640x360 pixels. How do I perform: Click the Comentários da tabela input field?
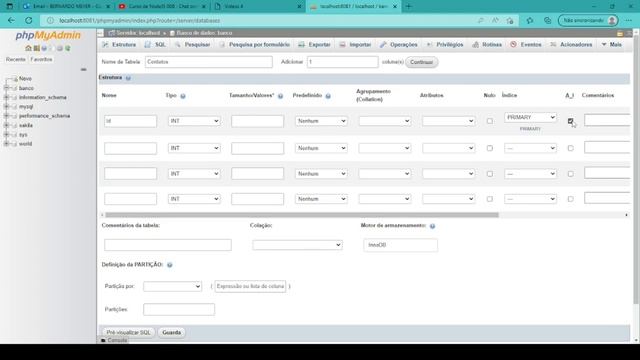168,245
